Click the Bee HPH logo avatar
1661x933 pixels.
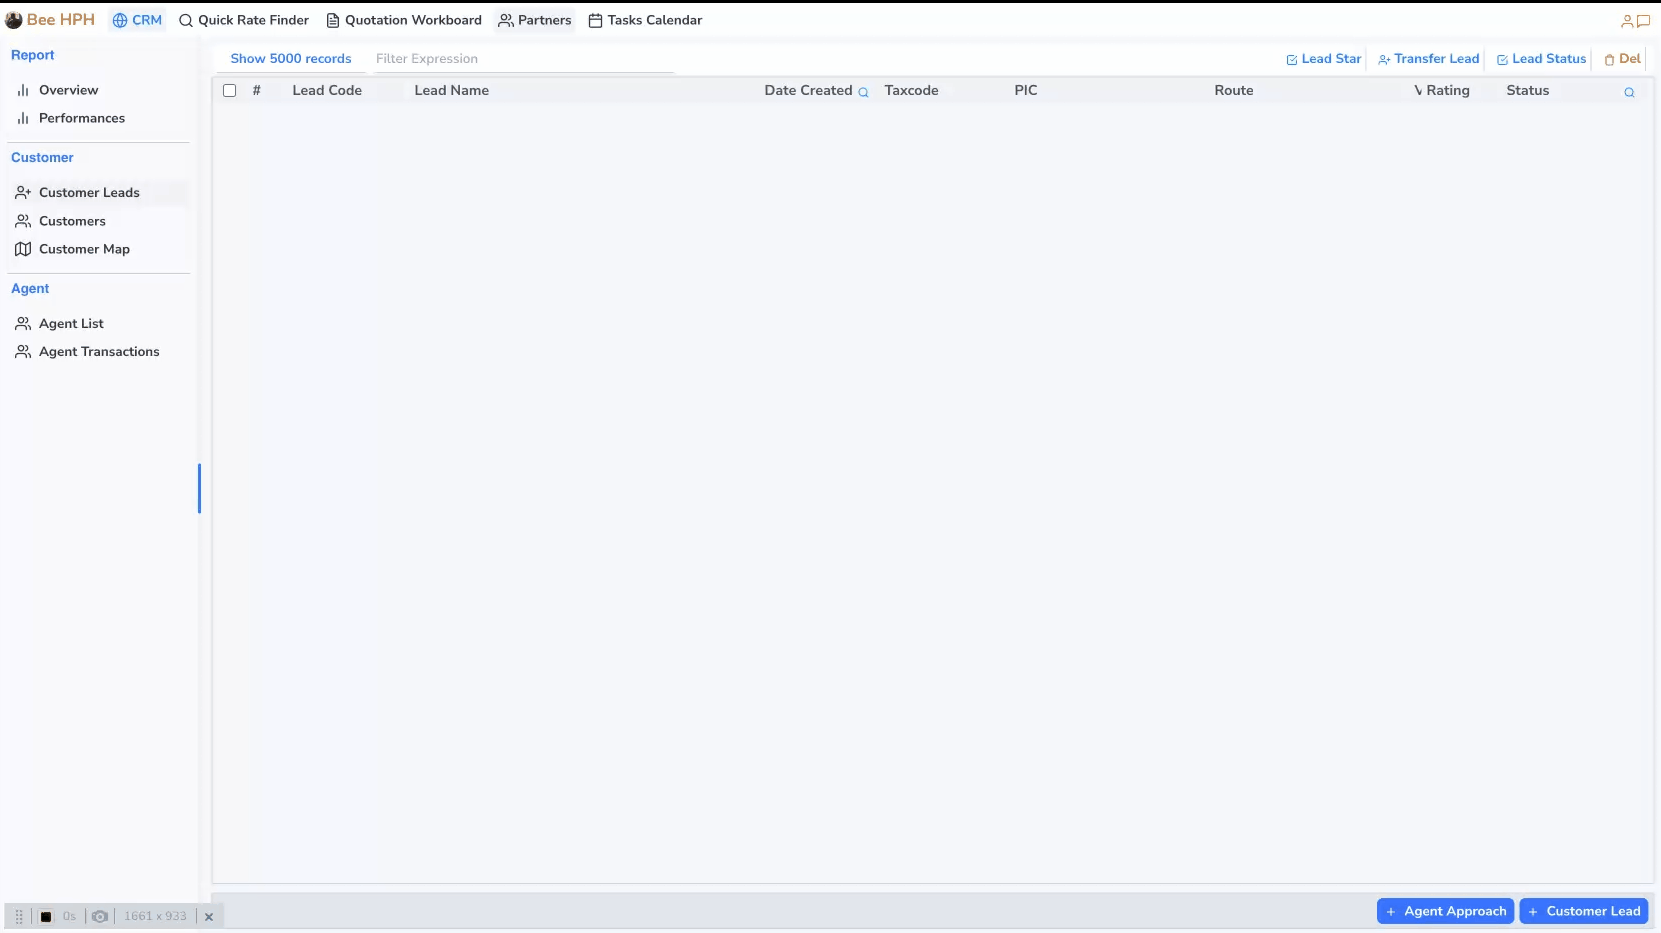[x=14, y=20]
